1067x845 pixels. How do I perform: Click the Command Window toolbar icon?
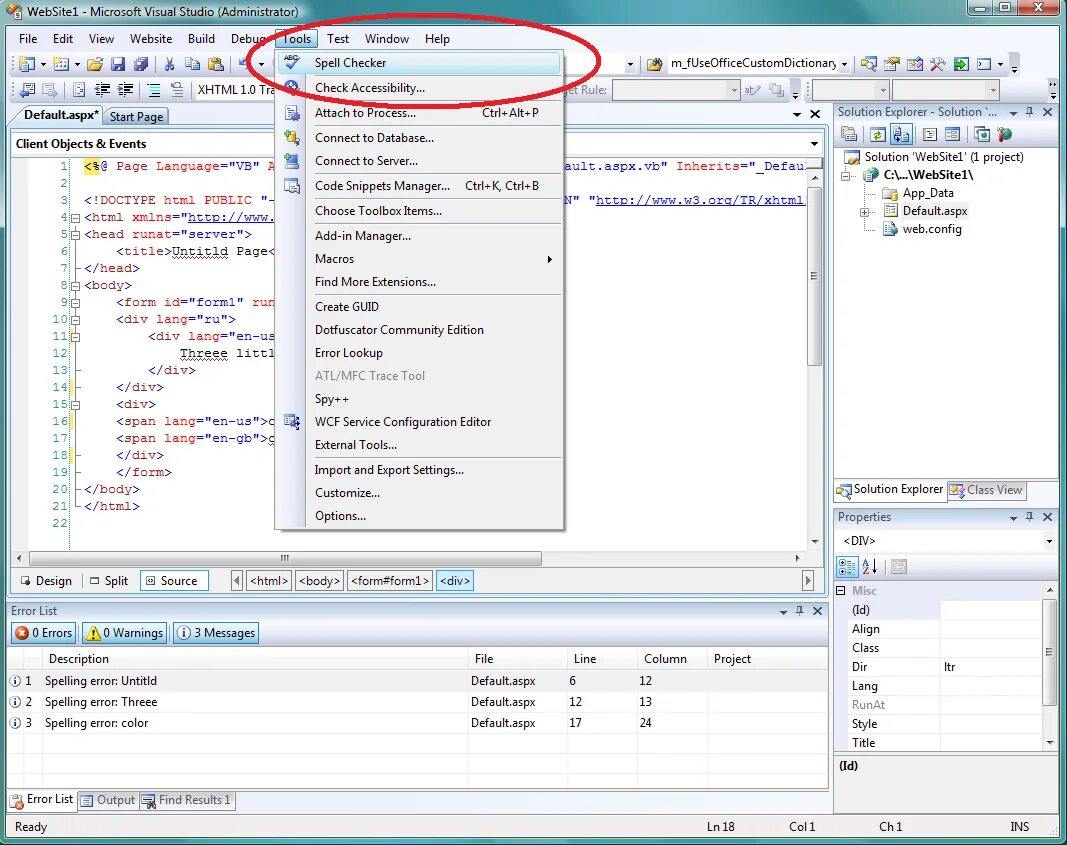(x=984, y=64)
